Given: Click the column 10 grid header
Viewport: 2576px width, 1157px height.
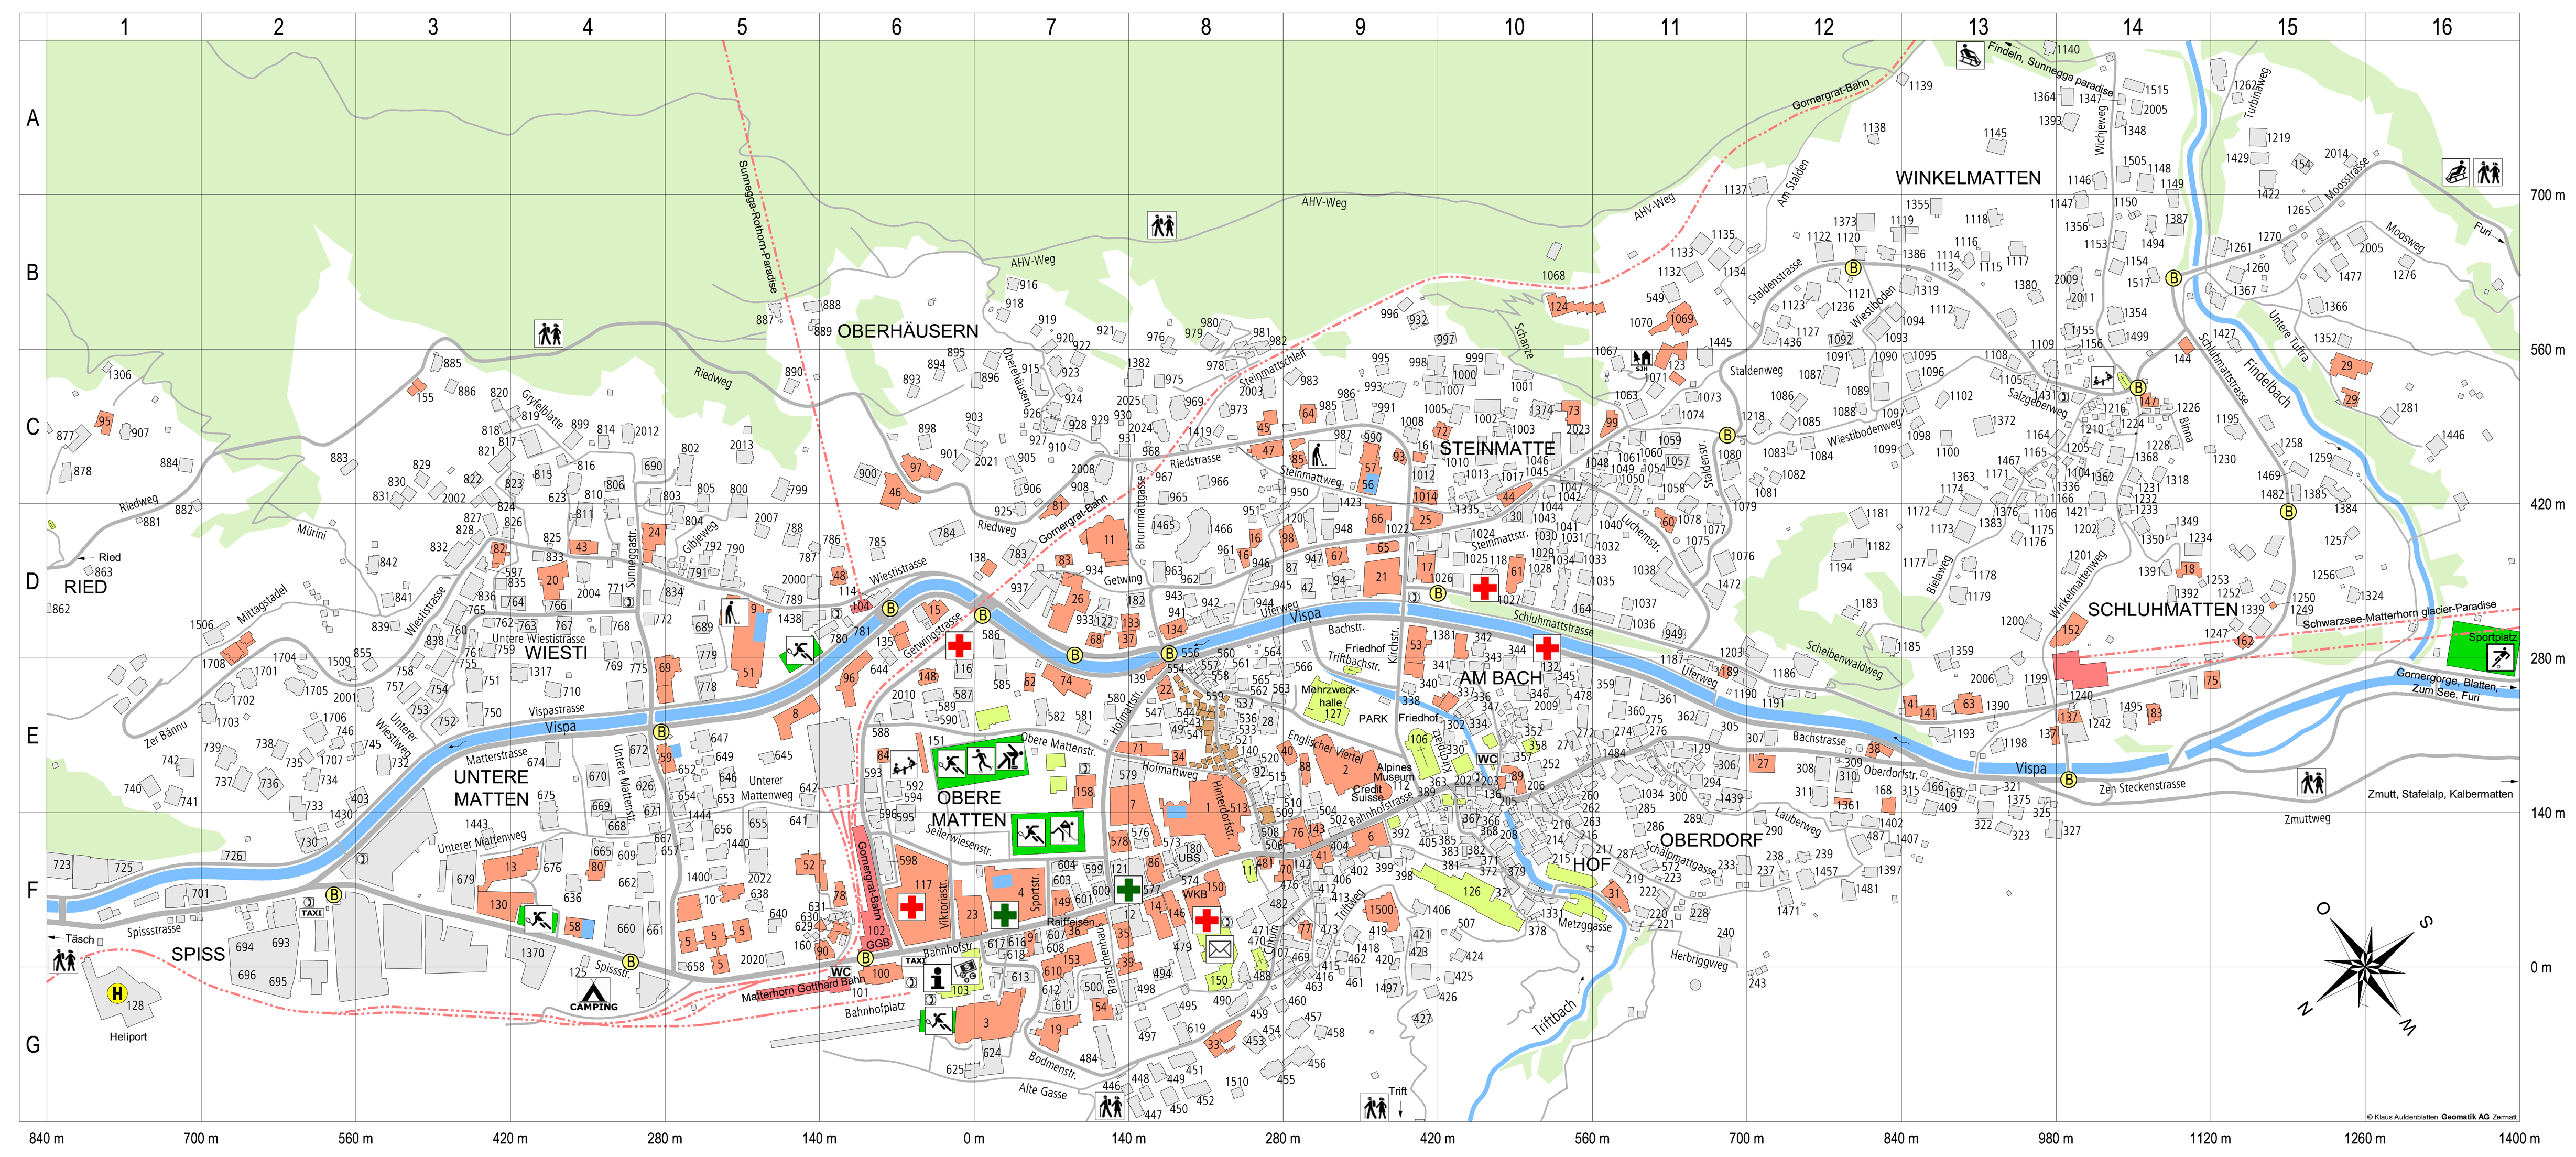Looking at the screenshot, I should click(1514, 27).
